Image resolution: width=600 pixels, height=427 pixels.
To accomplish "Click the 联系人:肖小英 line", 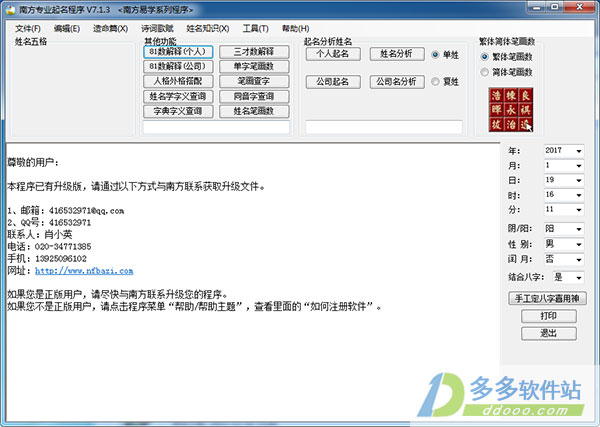I will [39, 235].
